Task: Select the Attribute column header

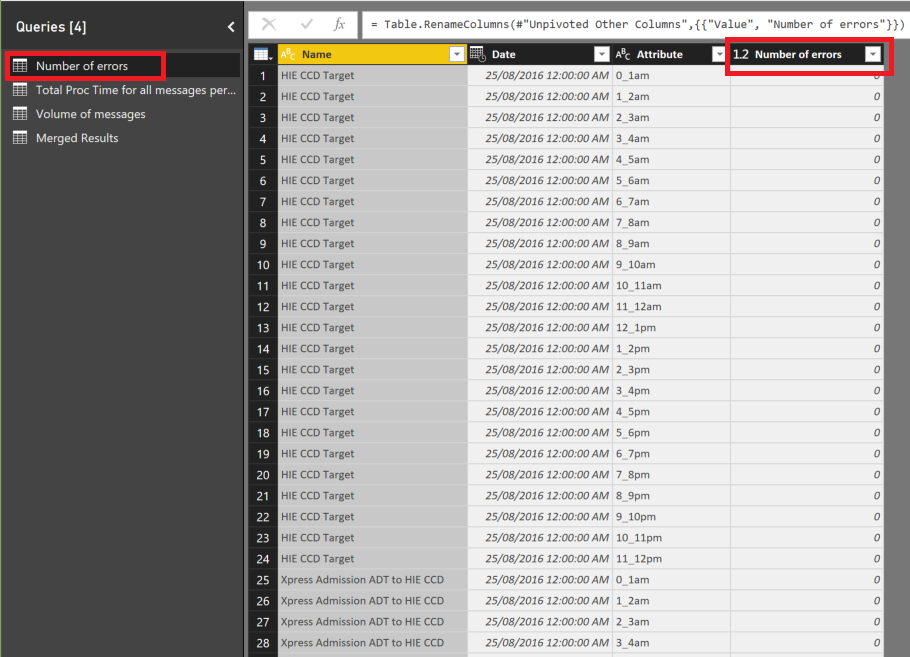Action: pyautogui.click(x=671, y=55)
